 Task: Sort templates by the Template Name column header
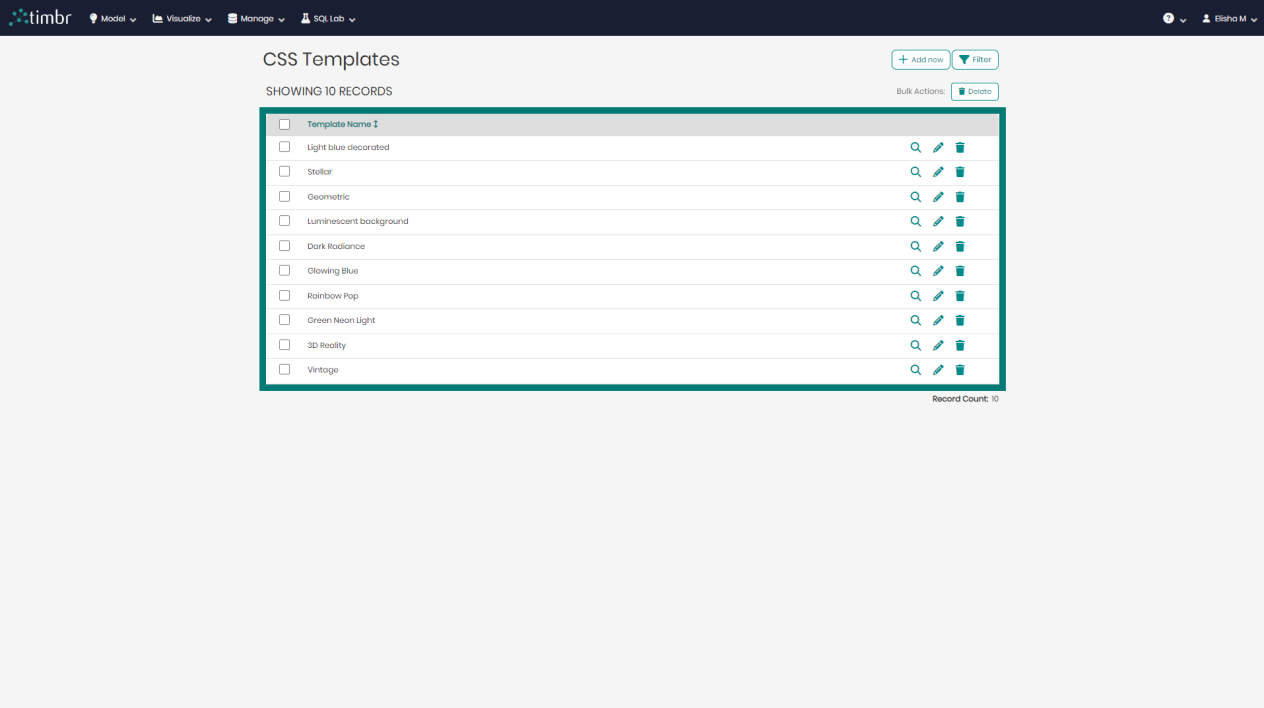click(x=339, y=123)
